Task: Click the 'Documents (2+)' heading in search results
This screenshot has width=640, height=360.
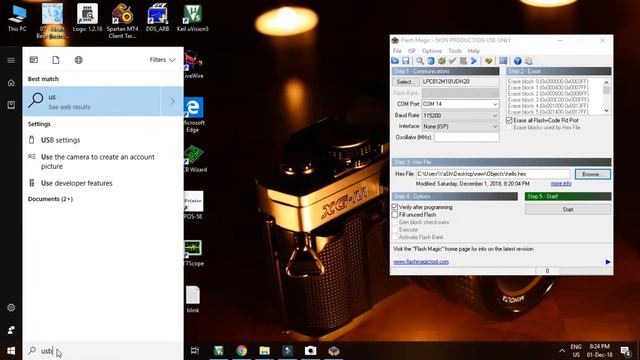Action: tap(50, 199)
